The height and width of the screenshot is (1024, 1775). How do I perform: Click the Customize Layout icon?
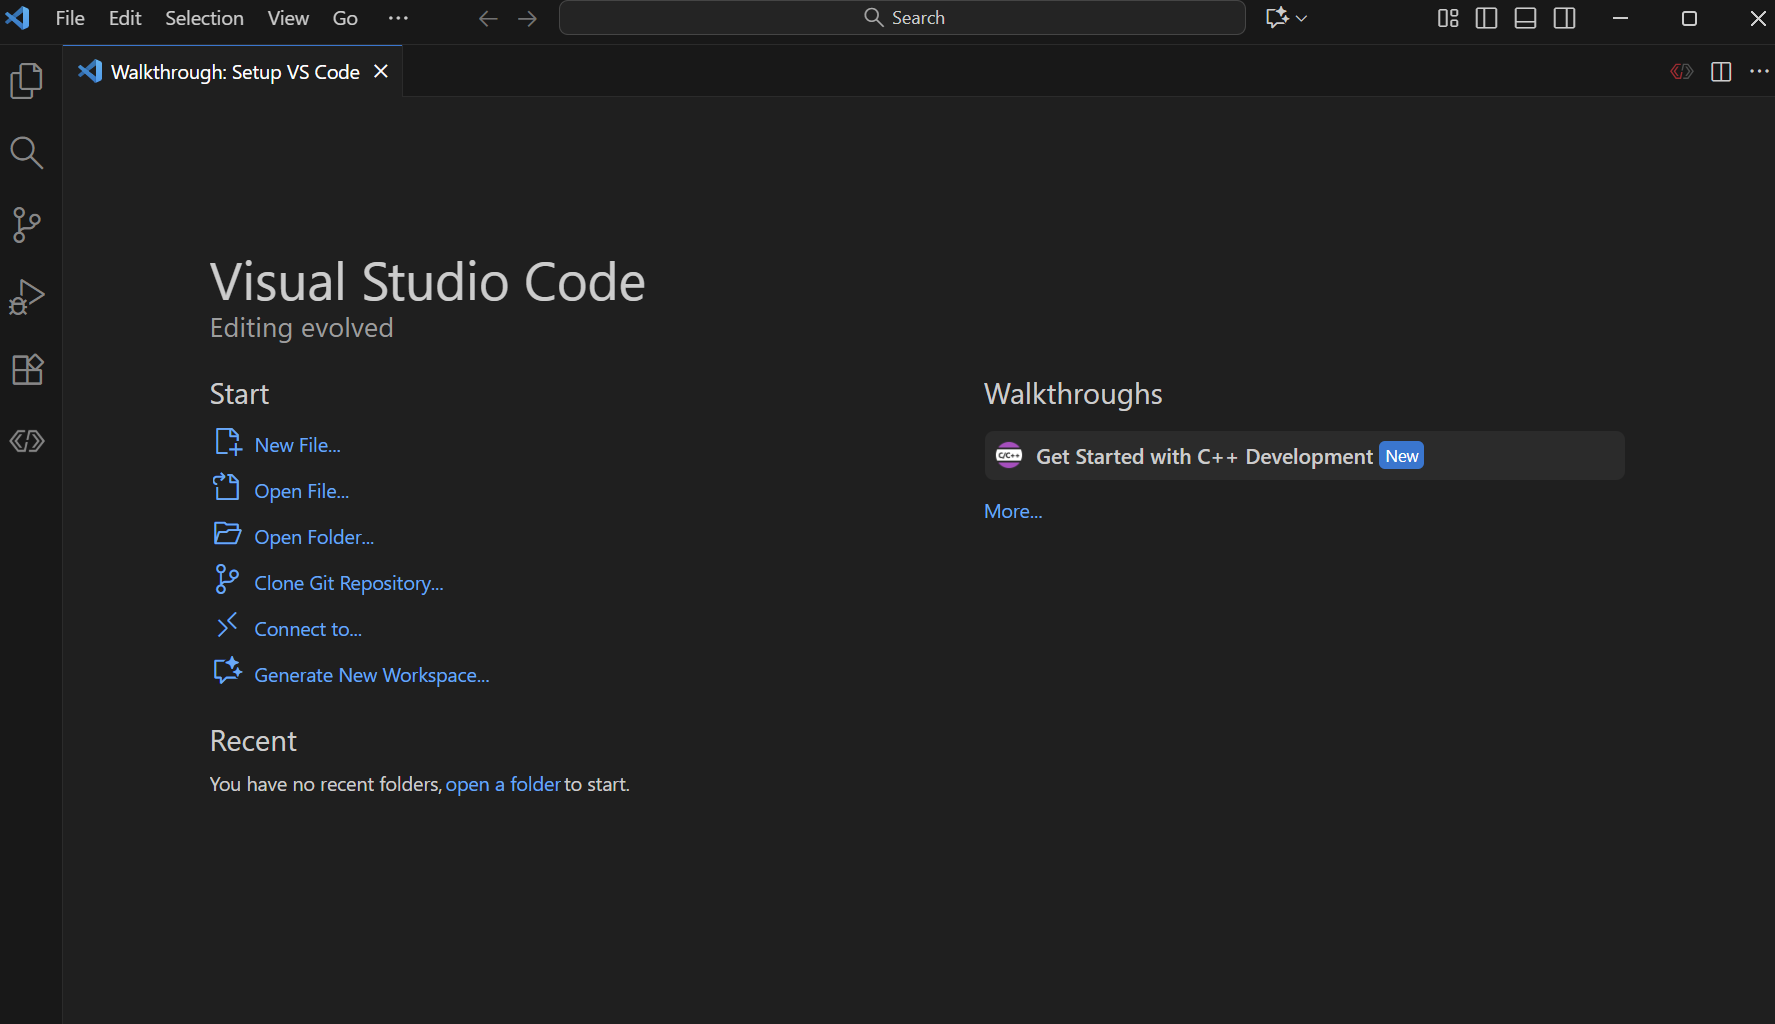click(1447, 18)
